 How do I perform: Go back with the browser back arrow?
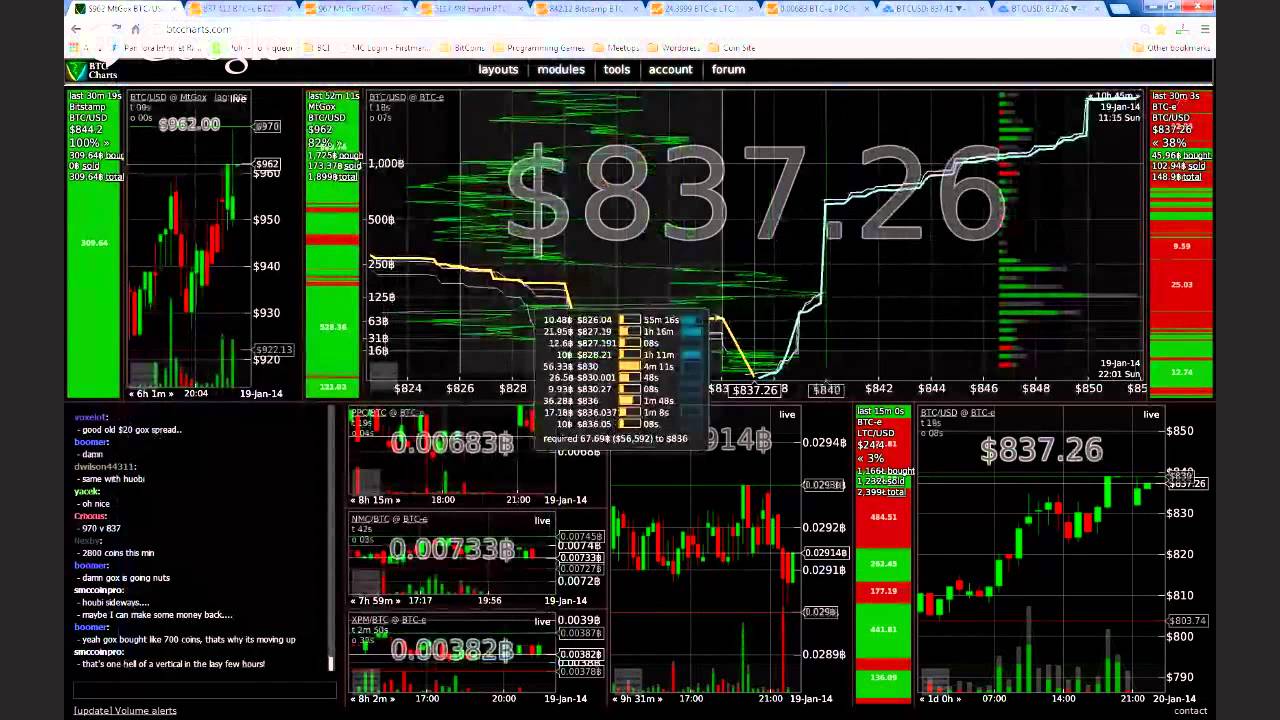coord(76,29)
